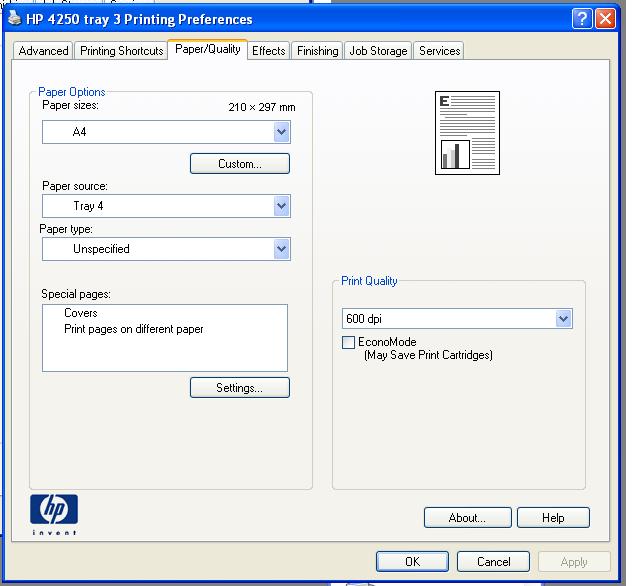Open the Paper source Tray 4 dropdown

coord(166,206)
